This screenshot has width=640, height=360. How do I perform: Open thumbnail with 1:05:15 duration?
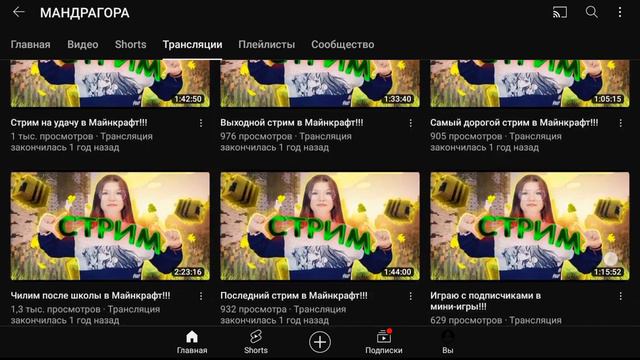pos(530,83)
